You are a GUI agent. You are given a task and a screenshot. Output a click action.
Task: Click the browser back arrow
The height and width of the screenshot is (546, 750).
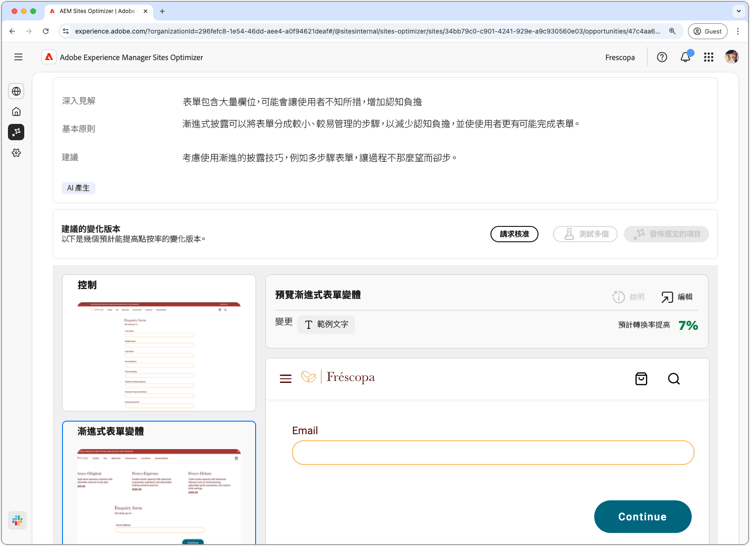coord(12,31)
